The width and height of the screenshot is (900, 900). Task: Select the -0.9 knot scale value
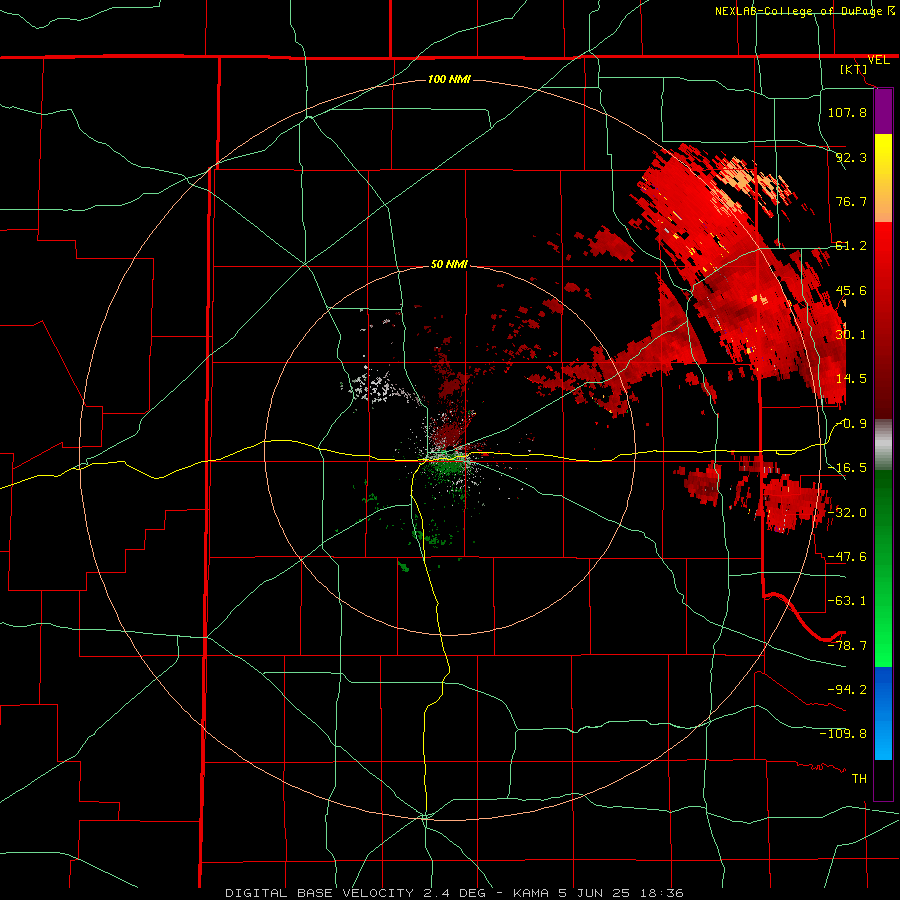(851, 424)
